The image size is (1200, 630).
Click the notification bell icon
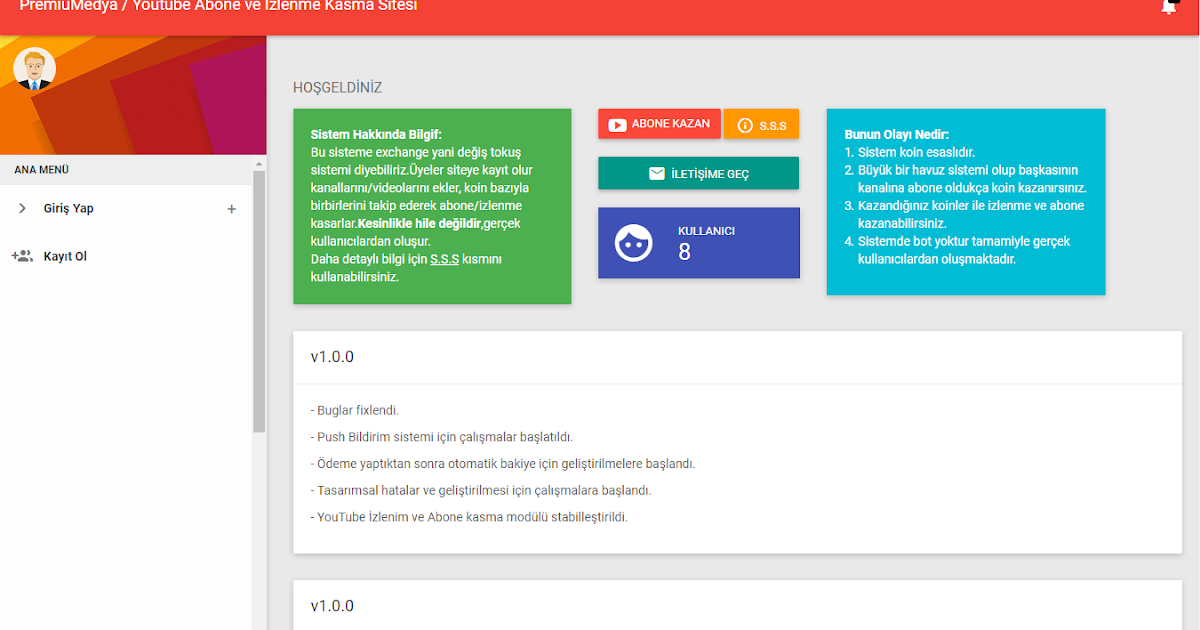pyautogui.click(x=1168, y=6)
